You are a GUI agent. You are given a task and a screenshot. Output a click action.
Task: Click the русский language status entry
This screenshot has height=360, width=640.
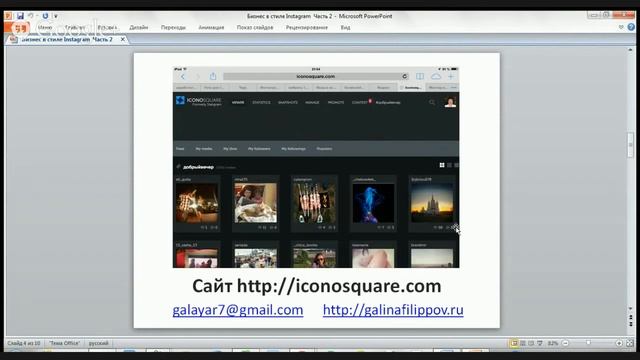tap(99, 343)
